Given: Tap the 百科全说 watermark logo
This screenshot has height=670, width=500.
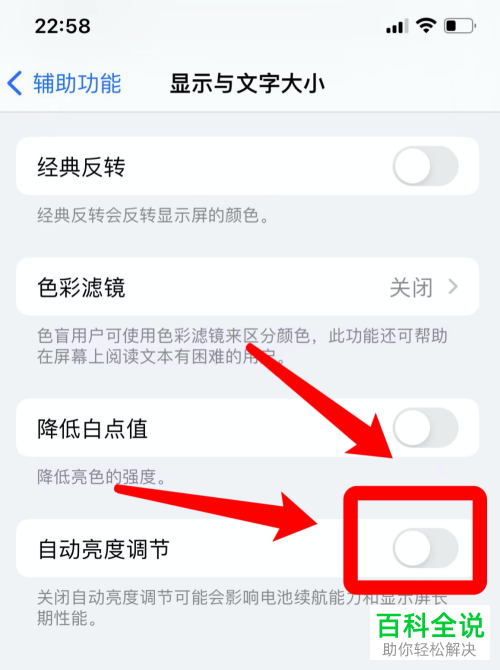Looking at the screenshot, I should [430, 634].
